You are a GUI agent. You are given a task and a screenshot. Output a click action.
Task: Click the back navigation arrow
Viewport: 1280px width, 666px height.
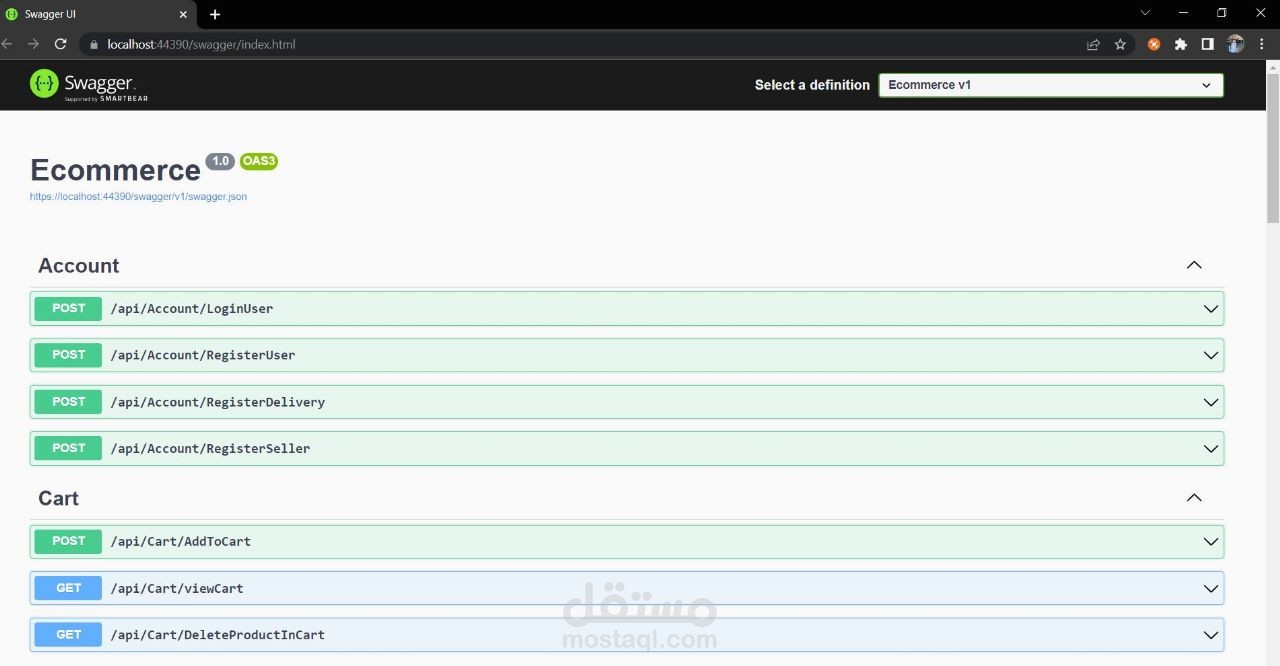click(8, 44)
